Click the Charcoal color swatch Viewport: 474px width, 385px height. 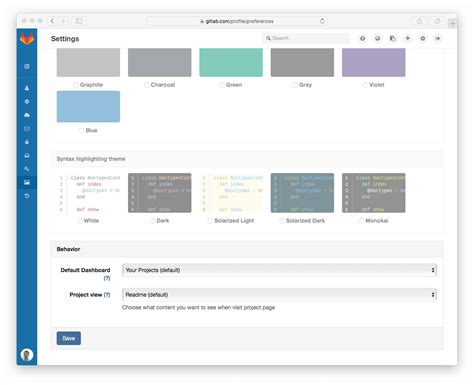tap(160, 62)
